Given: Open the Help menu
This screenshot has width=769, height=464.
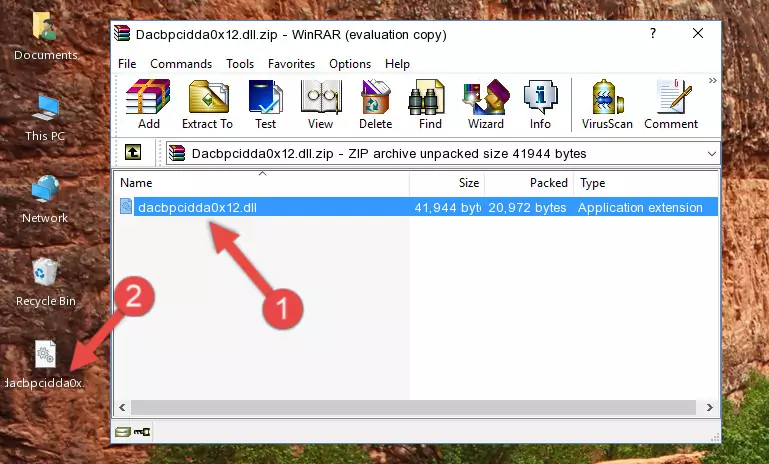Looking at the screenshot, I should (x=397, y=64).
